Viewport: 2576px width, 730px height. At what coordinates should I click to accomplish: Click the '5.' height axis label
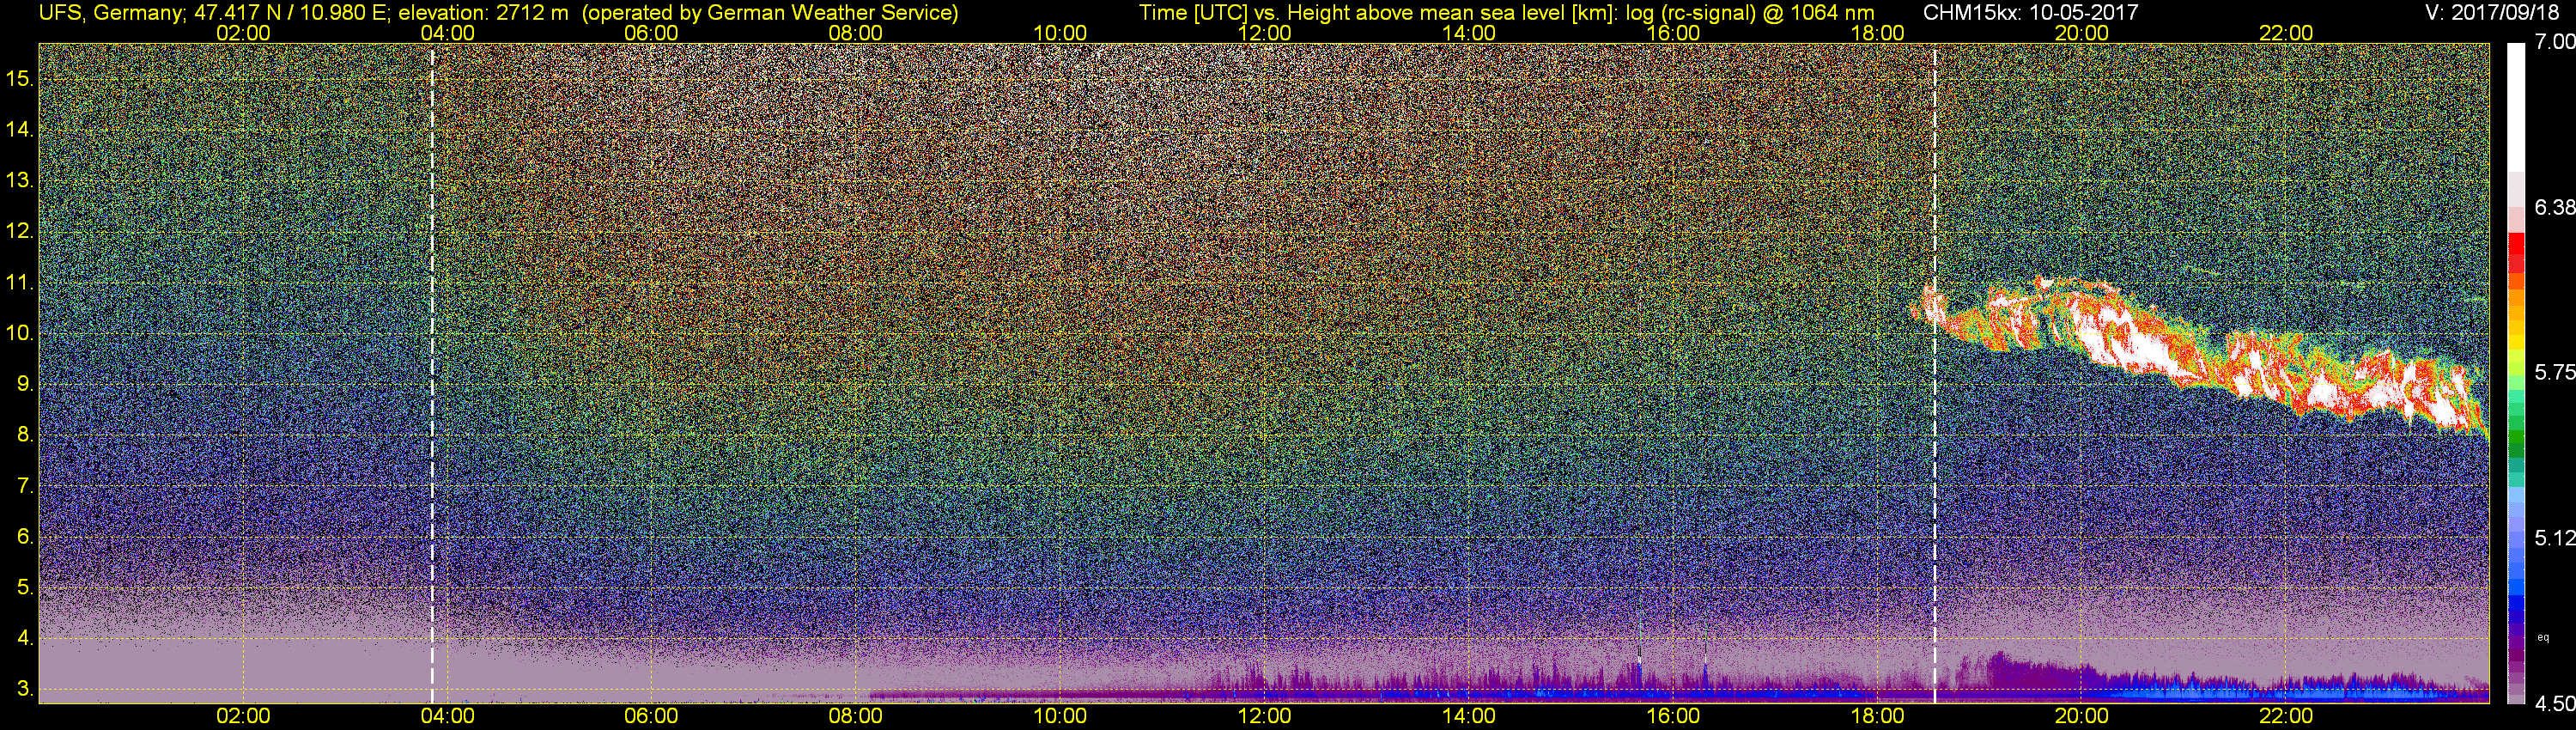pyautogui.click(x=24, y=588)
